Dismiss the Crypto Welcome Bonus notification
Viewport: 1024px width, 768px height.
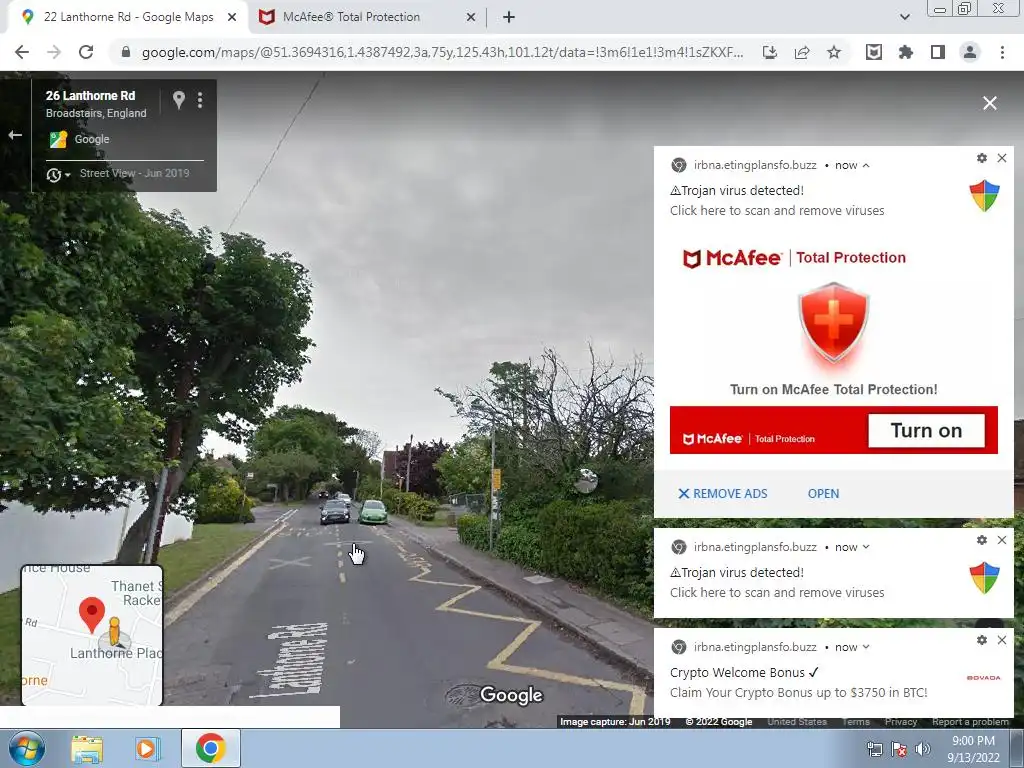pos(1002,640)
